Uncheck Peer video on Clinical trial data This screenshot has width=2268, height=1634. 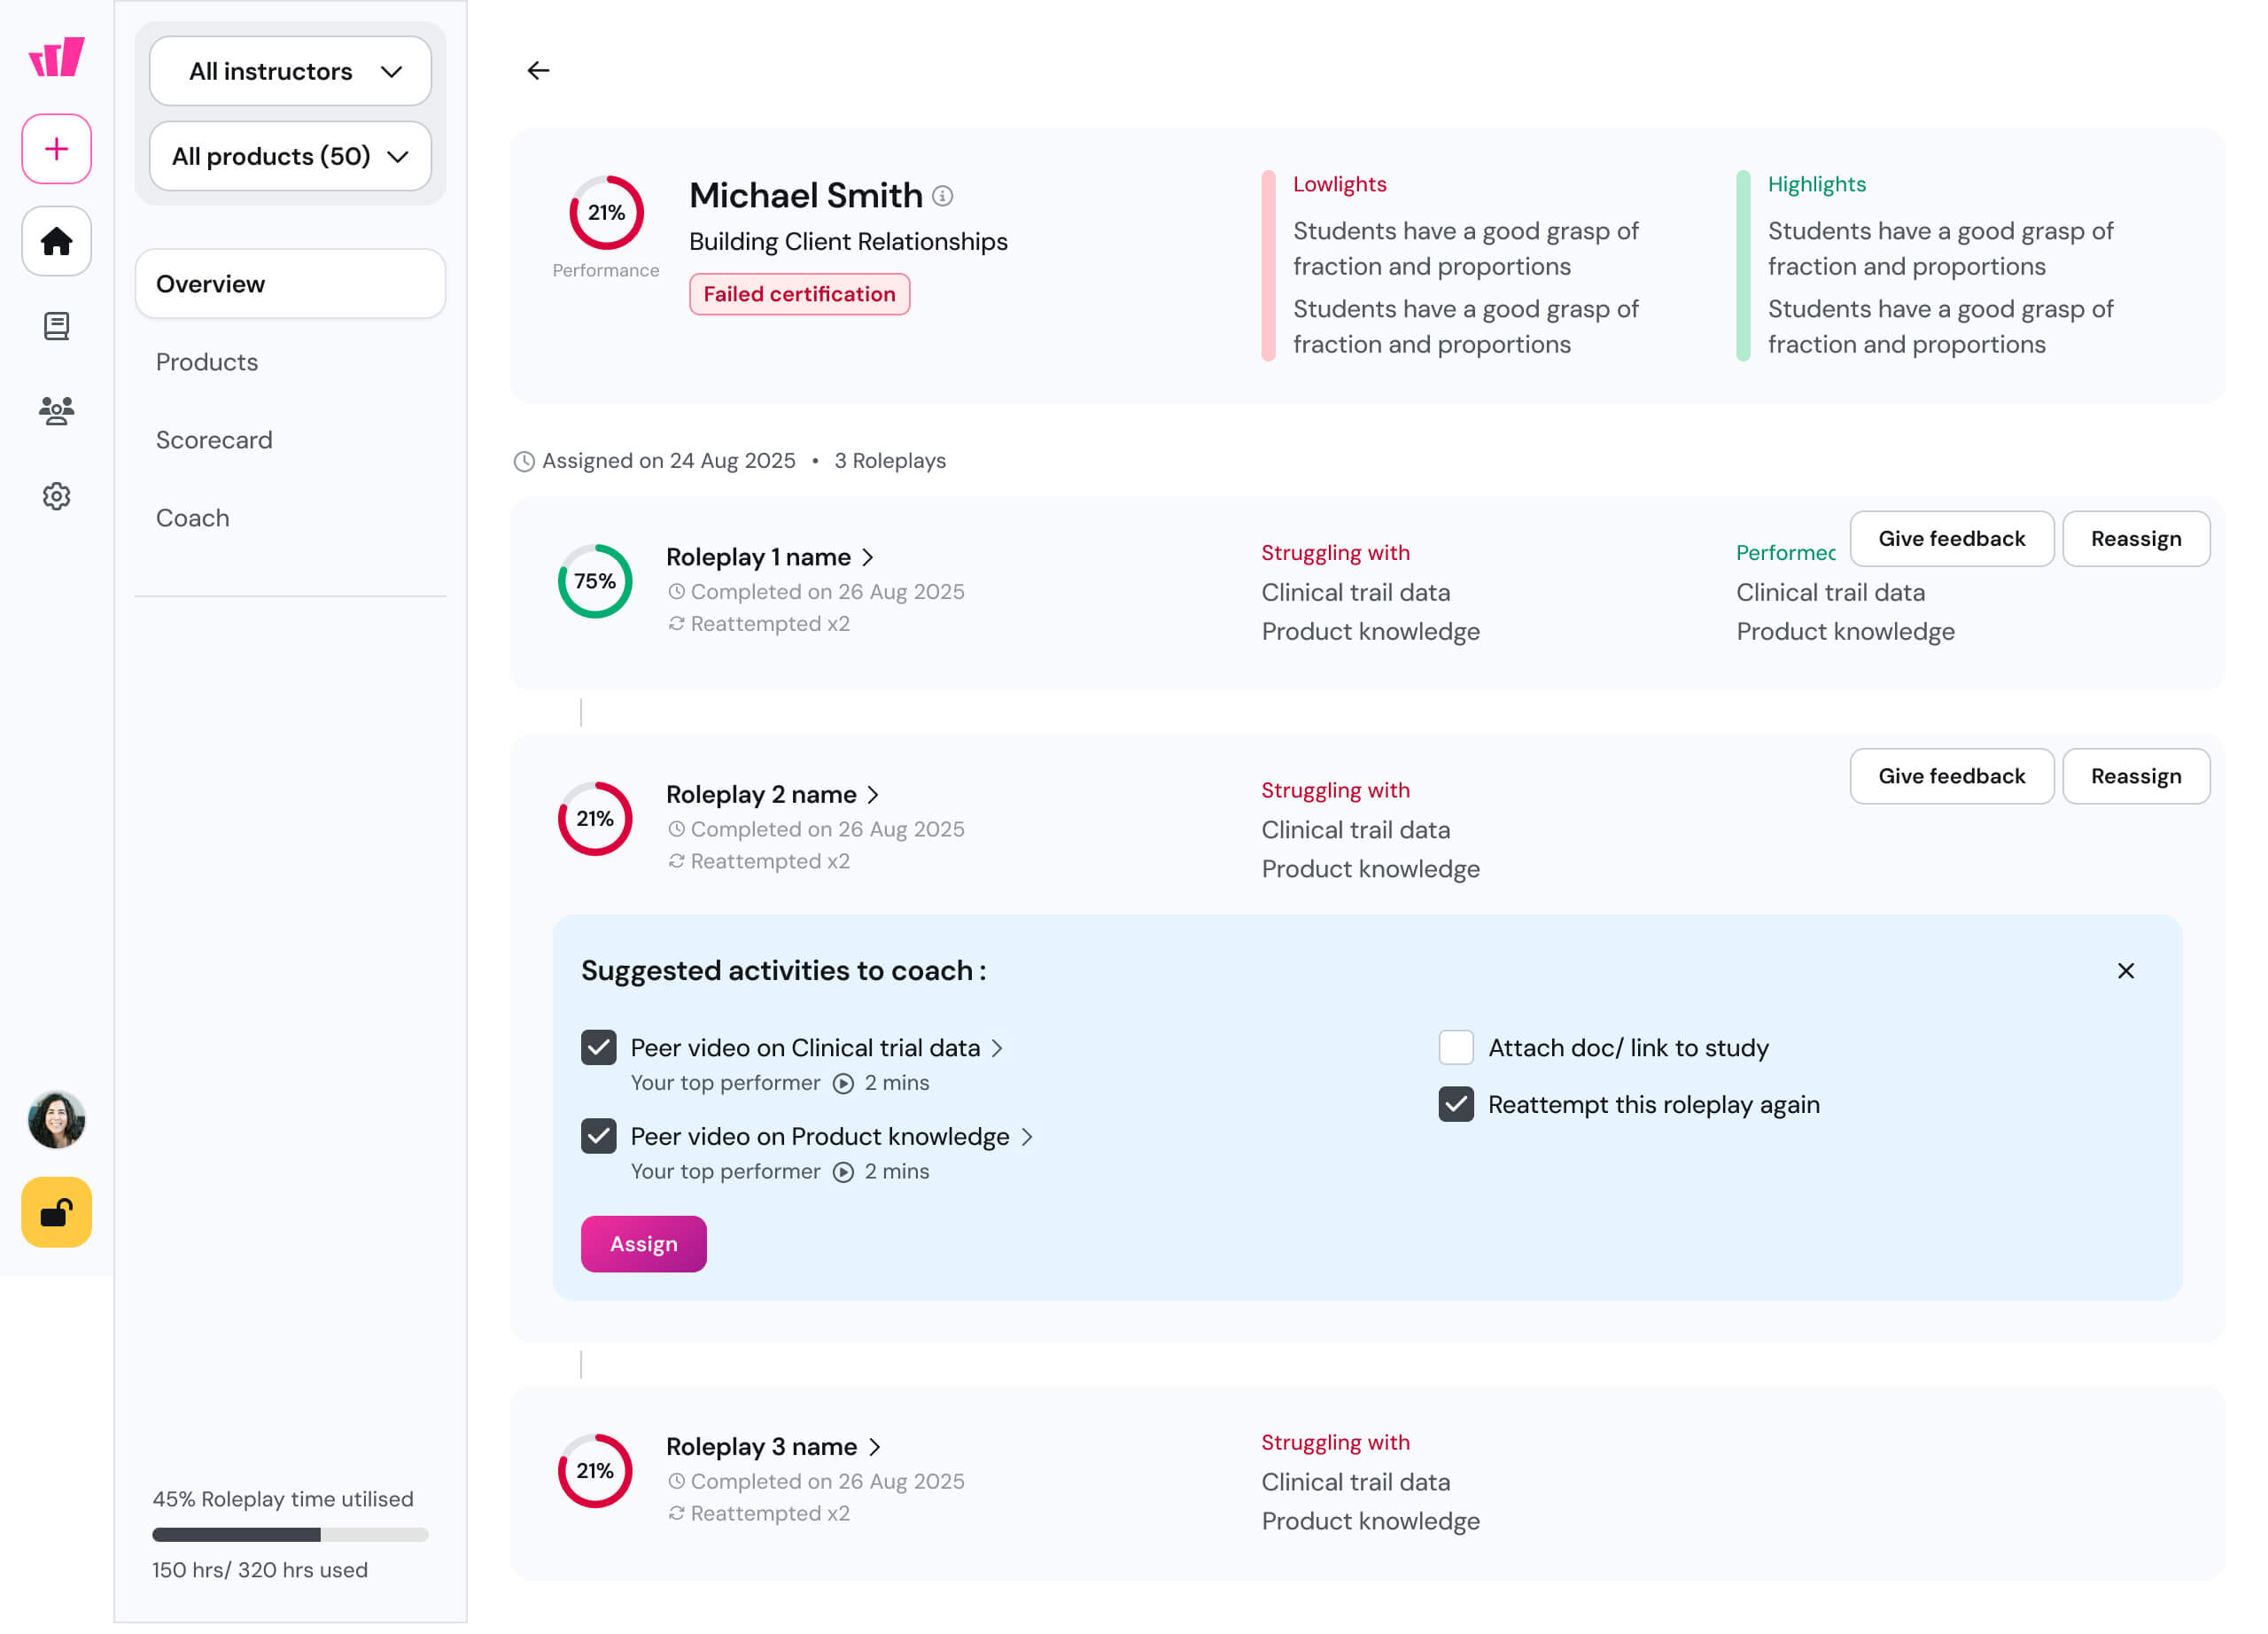(x=598, y=1048)
